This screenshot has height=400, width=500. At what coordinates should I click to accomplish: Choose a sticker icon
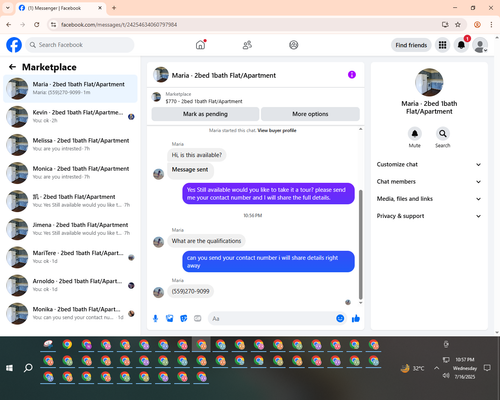click(184, 318)
